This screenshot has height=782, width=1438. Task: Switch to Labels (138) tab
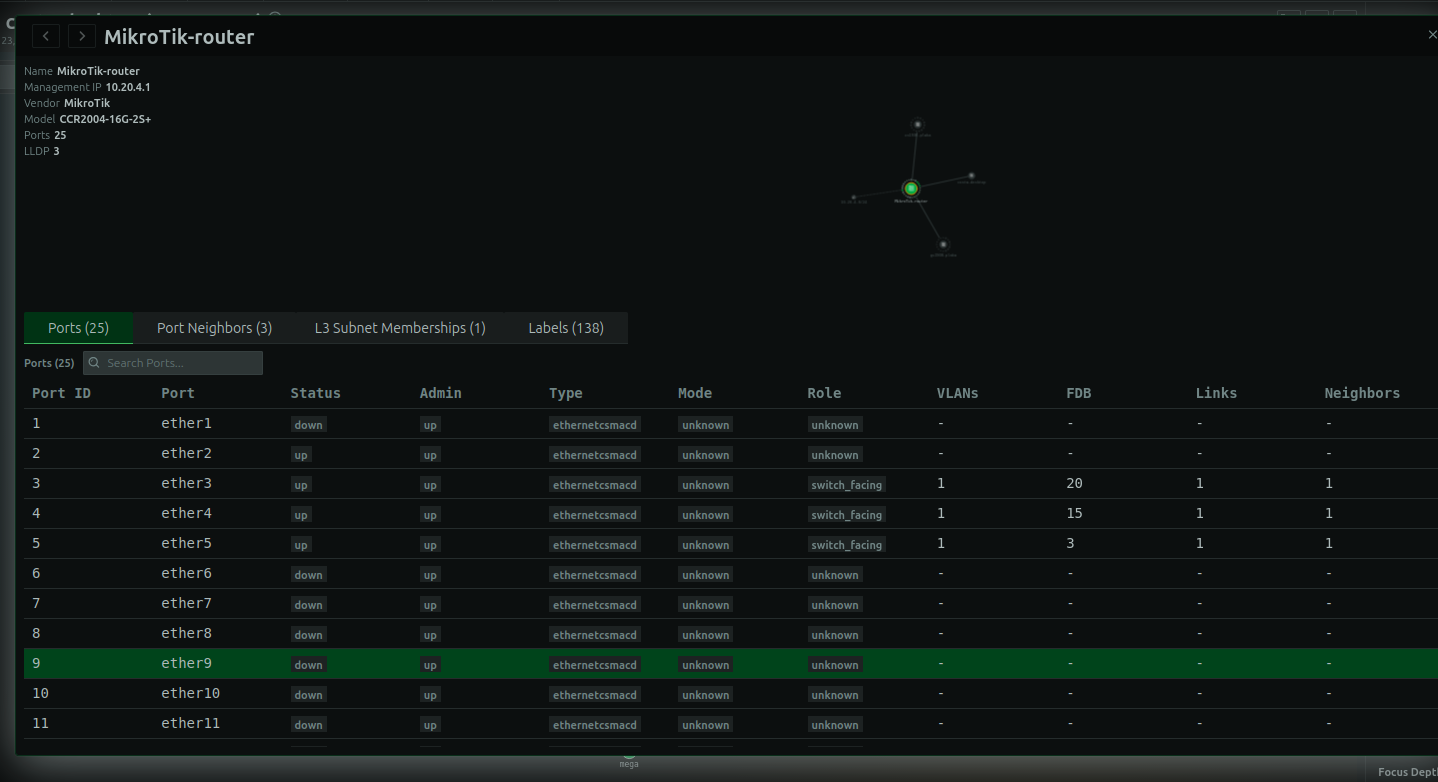point(566,328)
